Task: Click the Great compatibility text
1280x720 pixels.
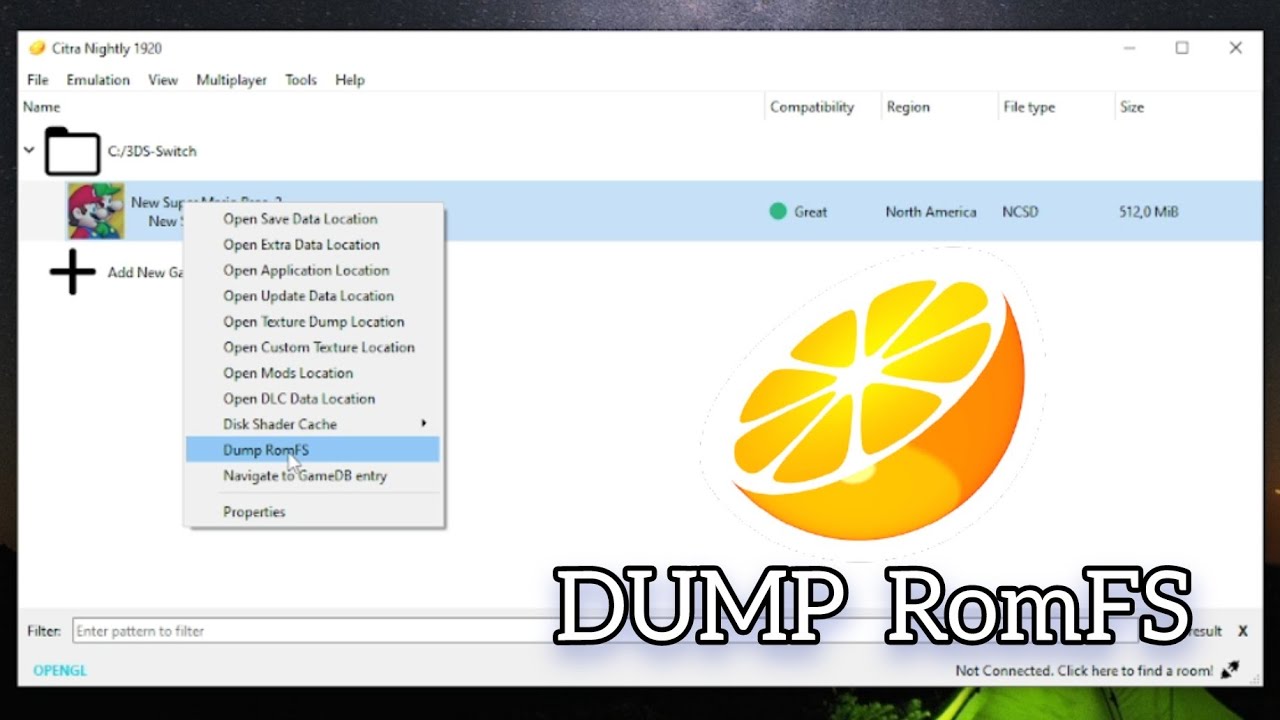Action: [810, 212]
